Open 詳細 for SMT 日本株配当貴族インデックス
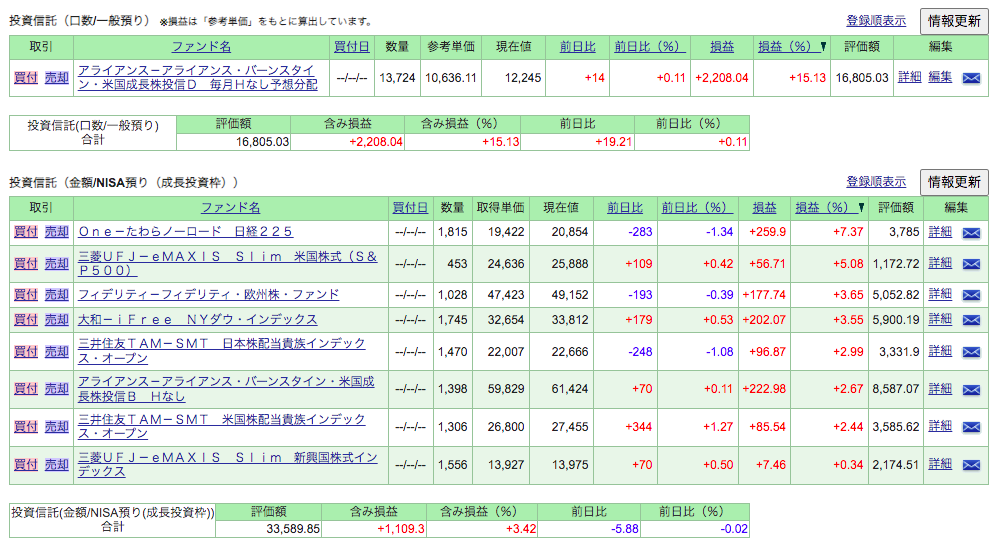 940,351
